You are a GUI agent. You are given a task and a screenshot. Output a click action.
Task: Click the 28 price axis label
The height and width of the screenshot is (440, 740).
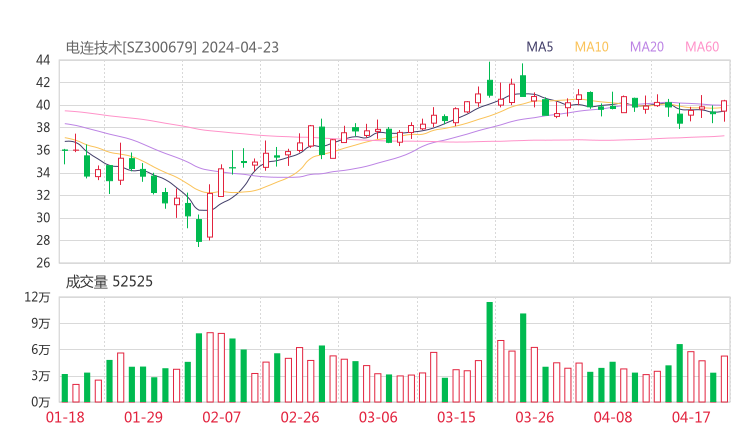coord(43,240)
